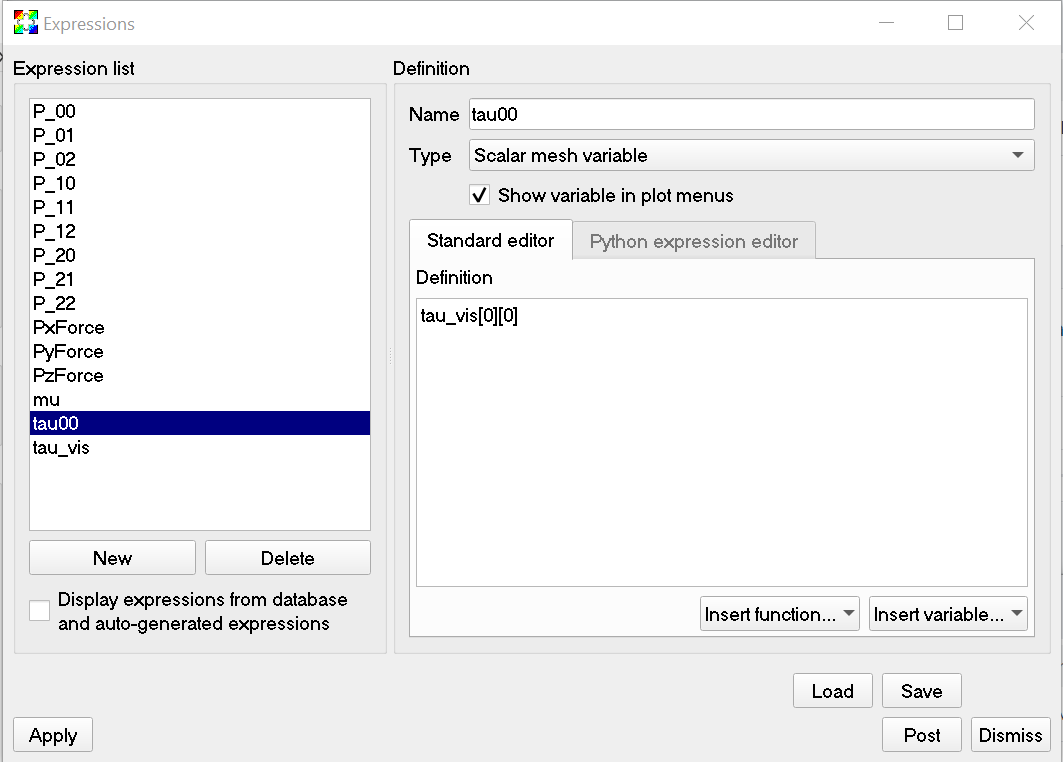Click inside the Definition text area

721,442
